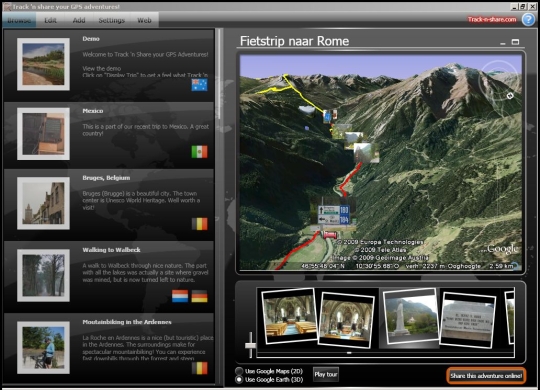Click the Mexico trip title

click(x=93, y=111)
